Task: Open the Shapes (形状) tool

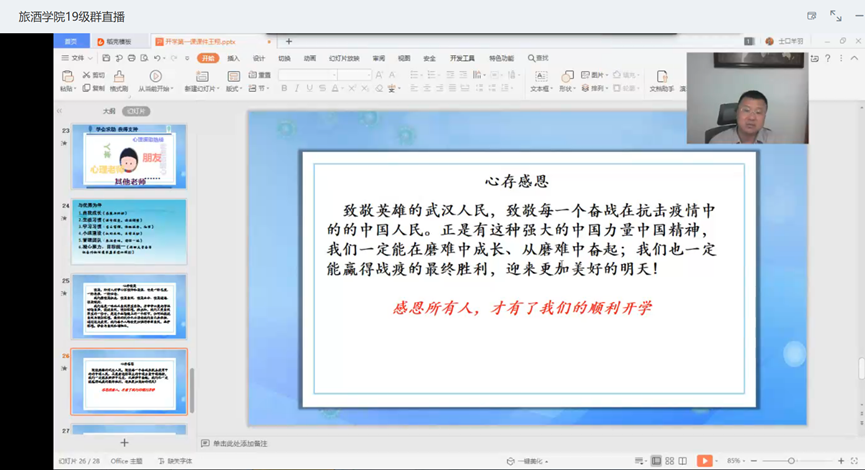Action: [x=567, y=77]
